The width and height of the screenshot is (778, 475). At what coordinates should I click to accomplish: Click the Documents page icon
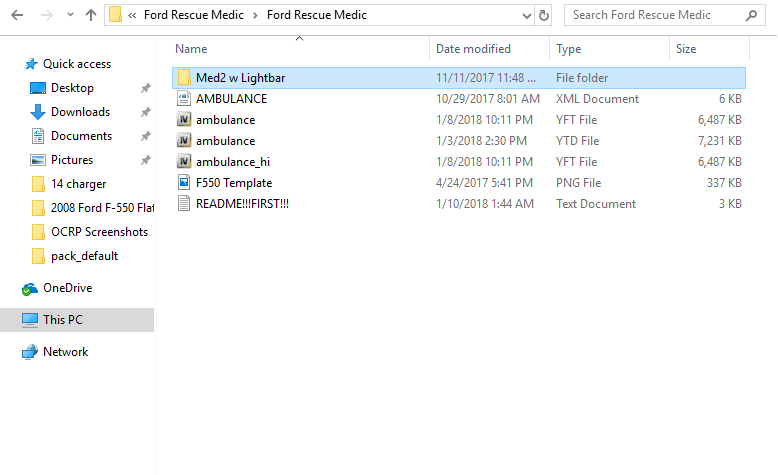(x=38, y=136)
